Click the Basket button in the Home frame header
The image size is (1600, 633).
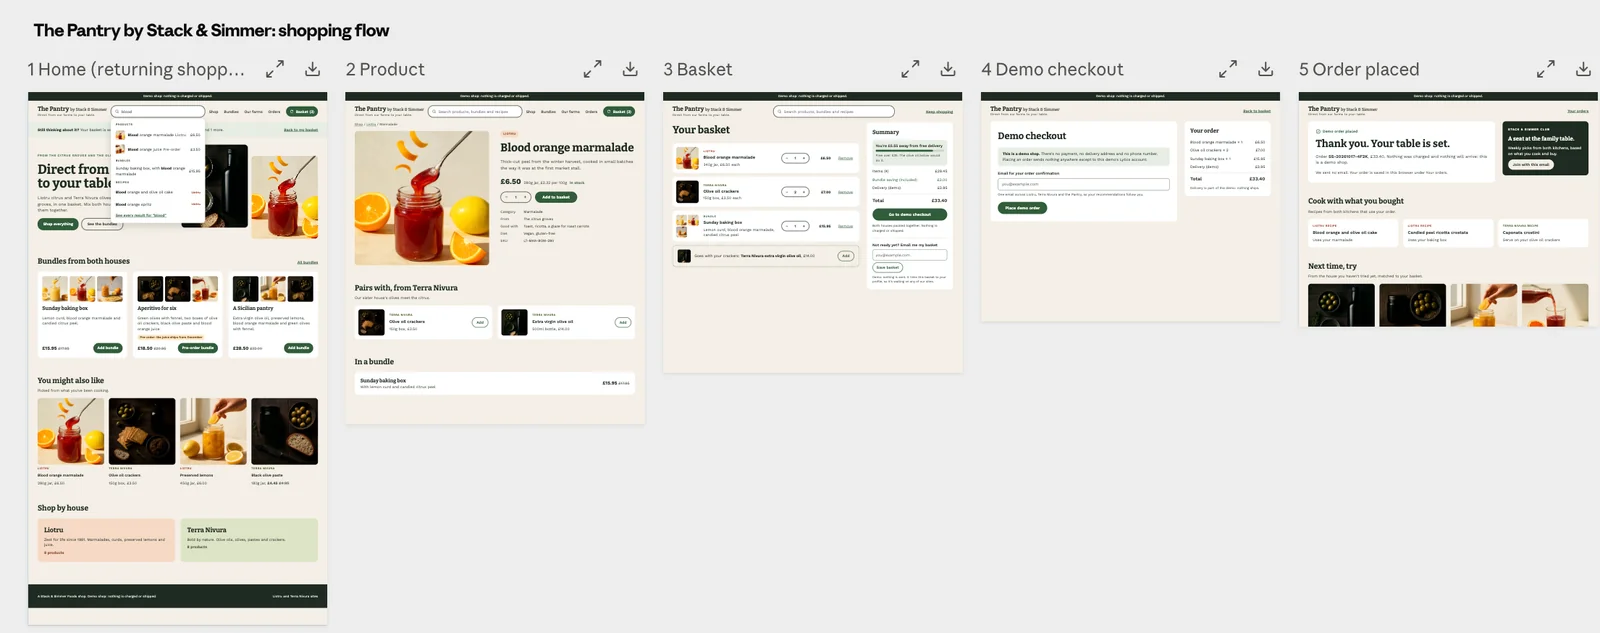(302, 112)
